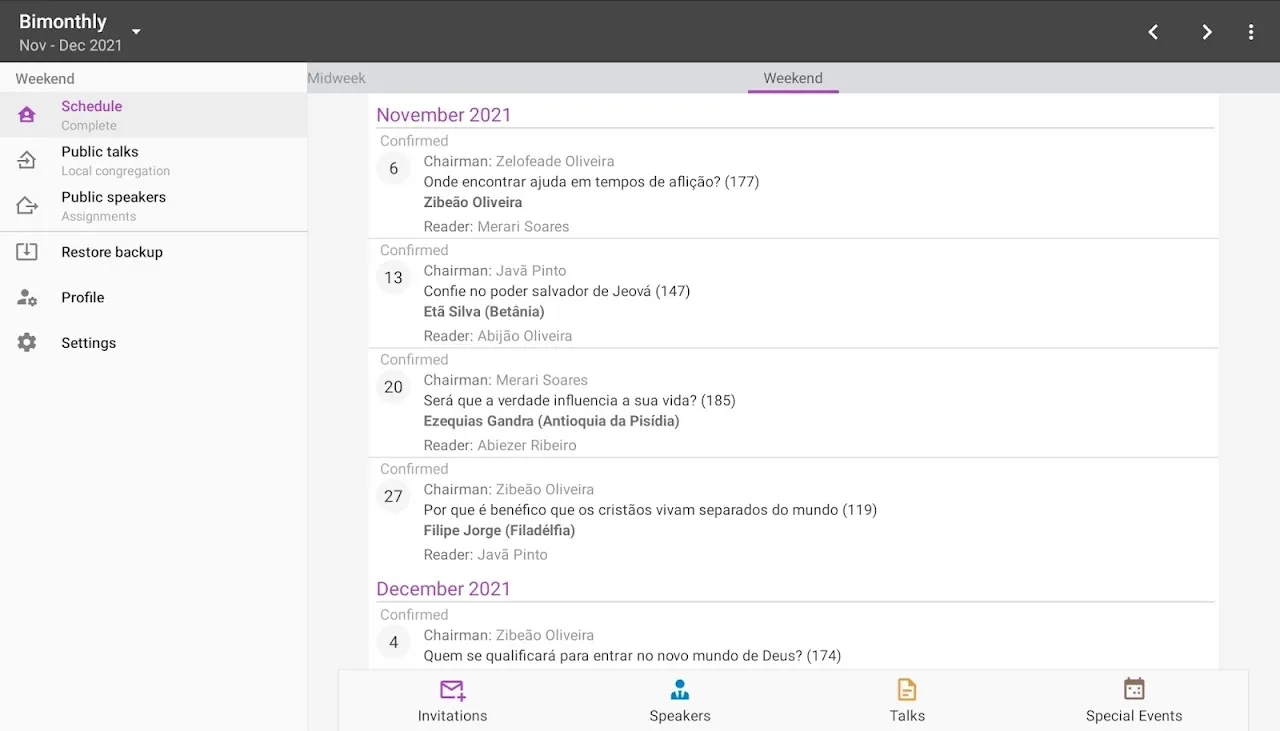Image resolution: width=1280 pixels, height=731 pixels.
Task: Tap the Speakers label in bottom bar
Action: click(x=680, y=716)
